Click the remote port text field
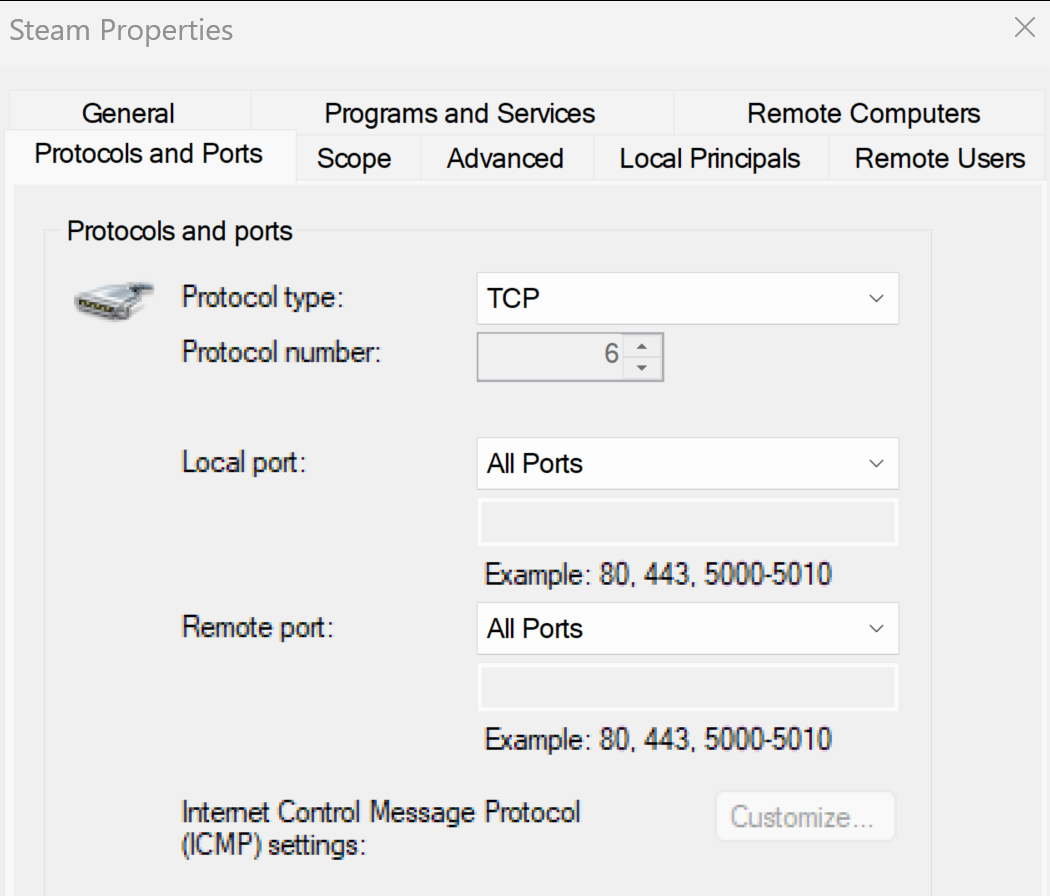This screenshot has height=896, width=1050. (688, 687)
